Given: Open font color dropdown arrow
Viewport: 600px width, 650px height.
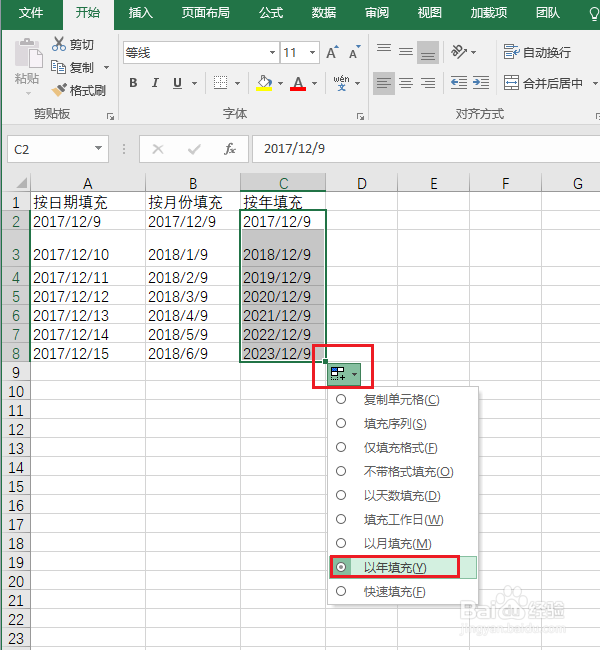Looking at the screenshot, I should (x=314, y=83).
